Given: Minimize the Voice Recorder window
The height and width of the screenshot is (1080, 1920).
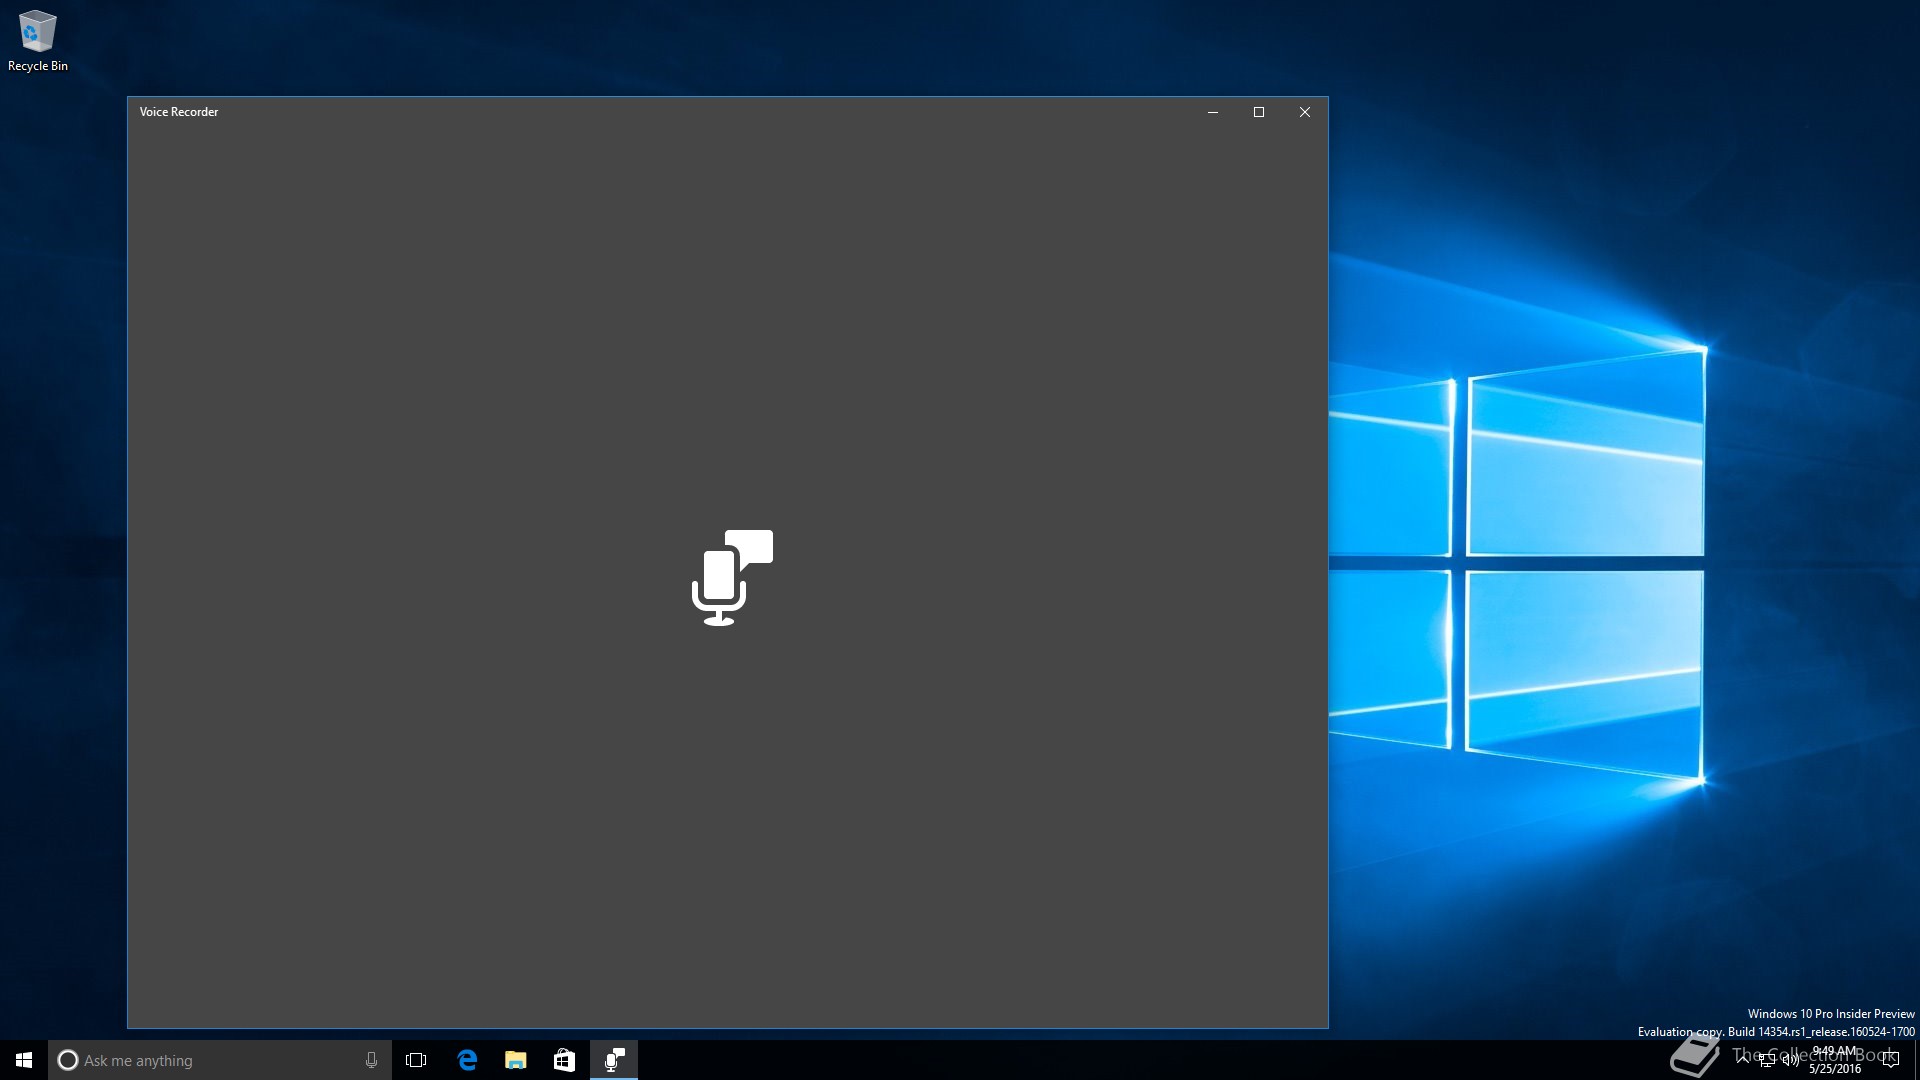Looking at the screenshot, I should [x=1213, y=112].
